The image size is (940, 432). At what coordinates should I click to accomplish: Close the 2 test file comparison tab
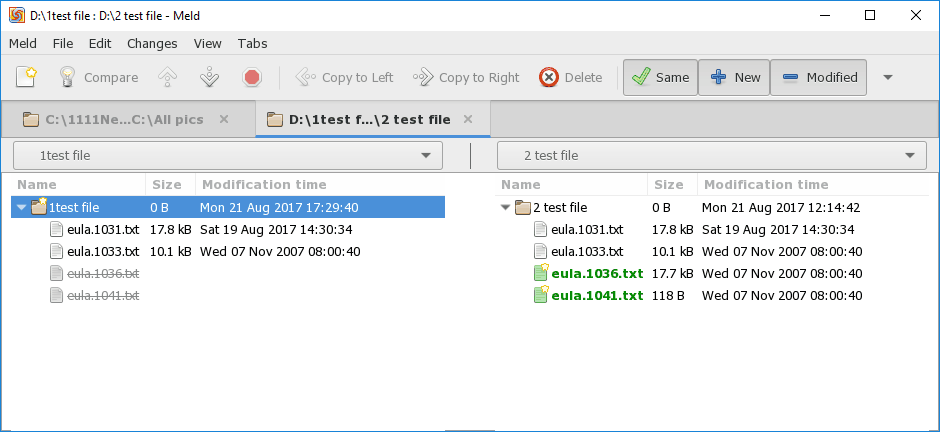click(x=468, y=119)
